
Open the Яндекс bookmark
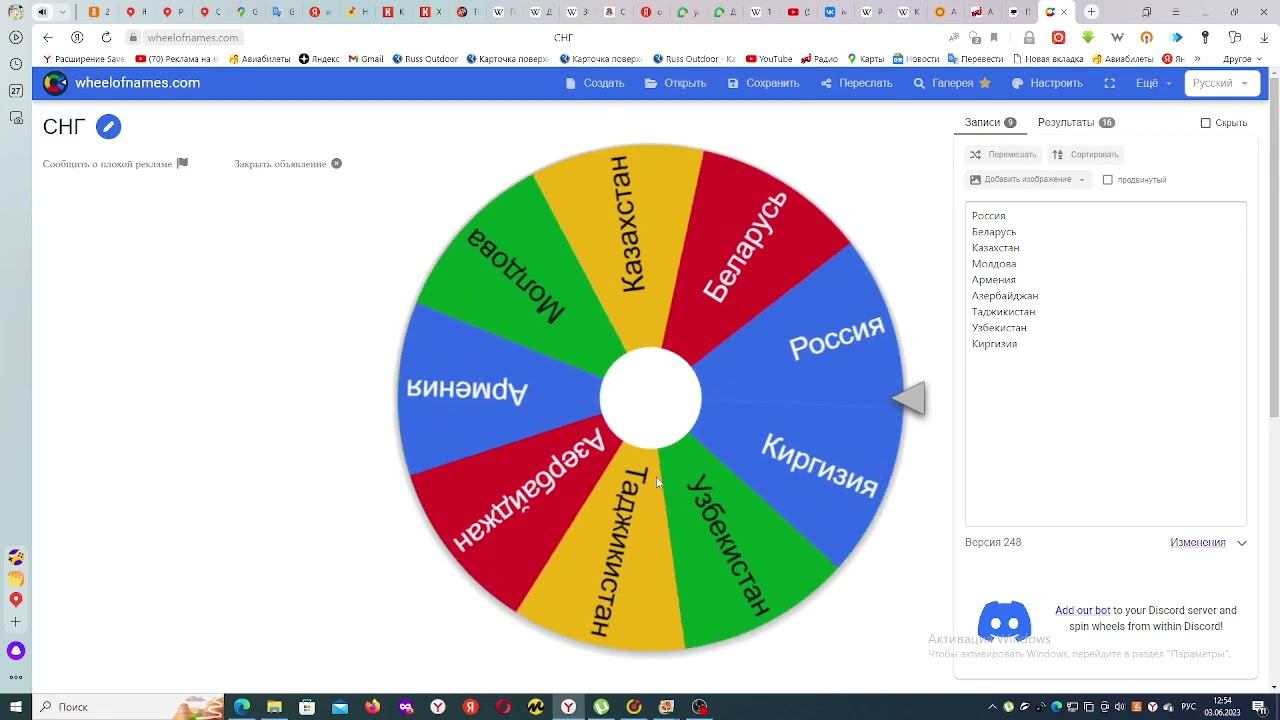(x=319, y=59)
